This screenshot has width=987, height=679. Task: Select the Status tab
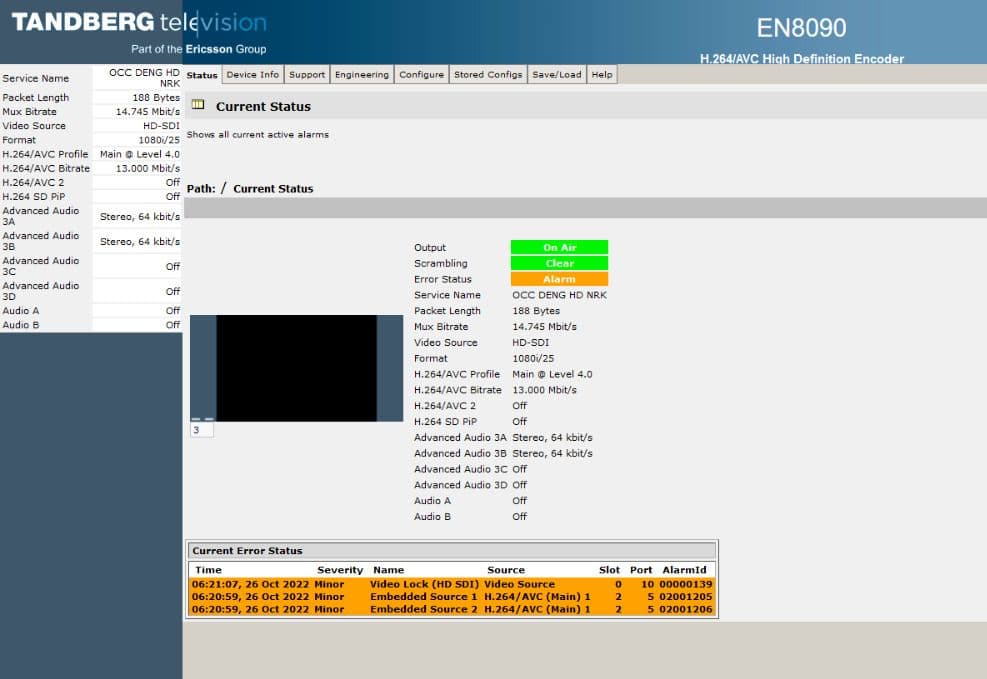click(x=201, y=73)
